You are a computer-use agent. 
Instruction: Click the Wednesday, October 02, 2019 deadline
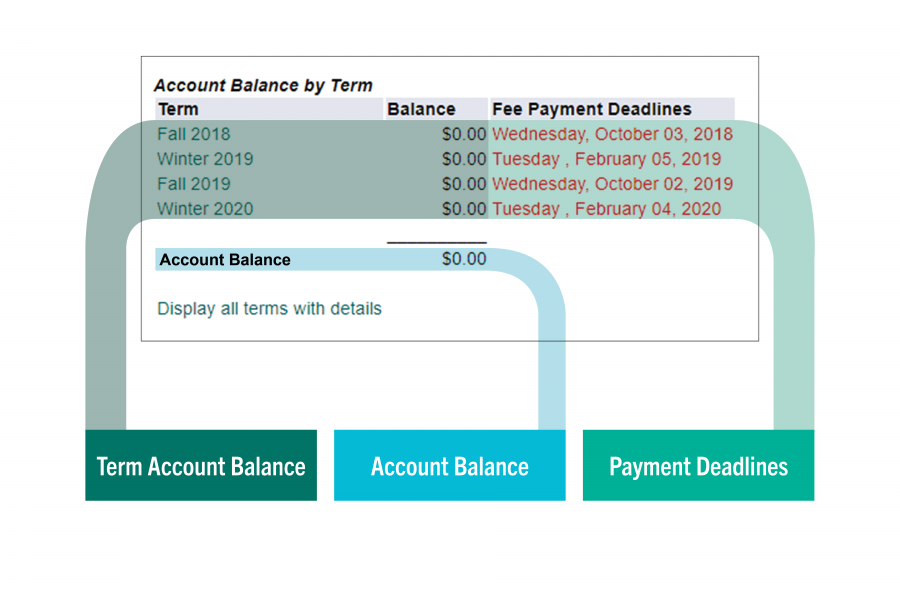pyautogui.click(x=612, y=184)
